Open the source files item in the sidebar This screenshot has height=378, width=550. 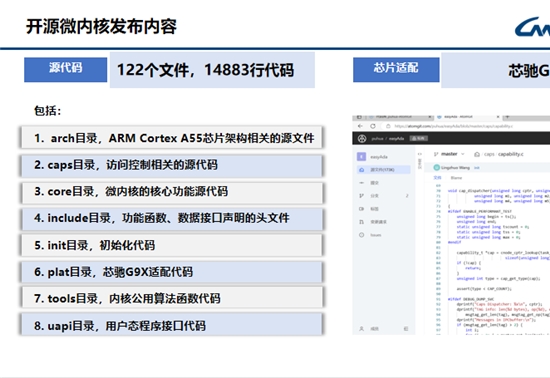pyautogui.click(x=384, y=170)
